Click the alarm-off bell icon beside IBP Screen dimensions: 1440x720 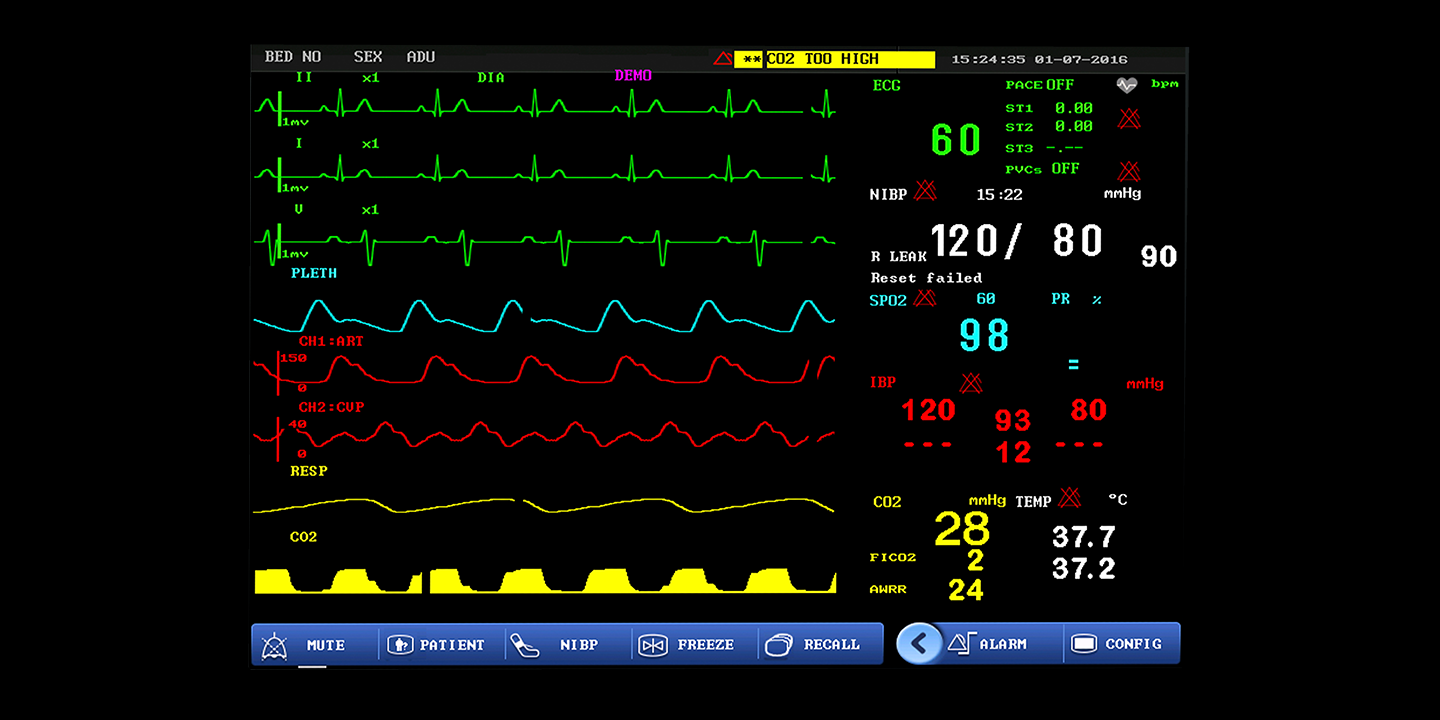pyautogui.click(x=971, y=382)
